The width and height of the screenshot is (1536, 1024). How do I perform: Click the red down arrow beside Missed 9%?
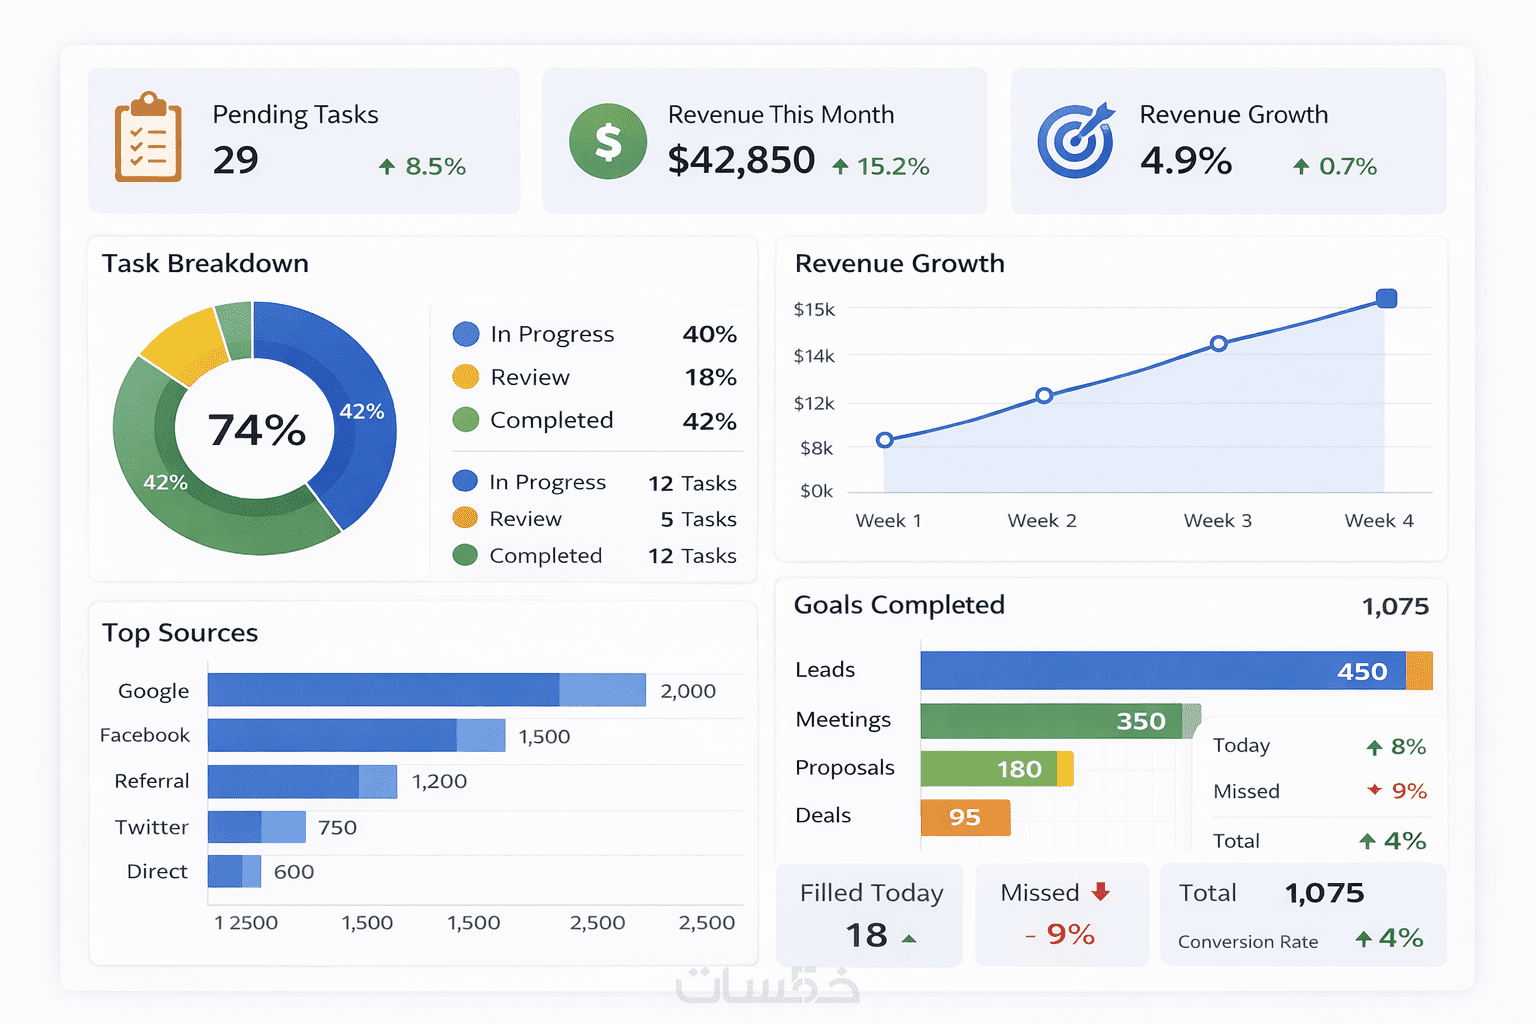point(1375,790)
